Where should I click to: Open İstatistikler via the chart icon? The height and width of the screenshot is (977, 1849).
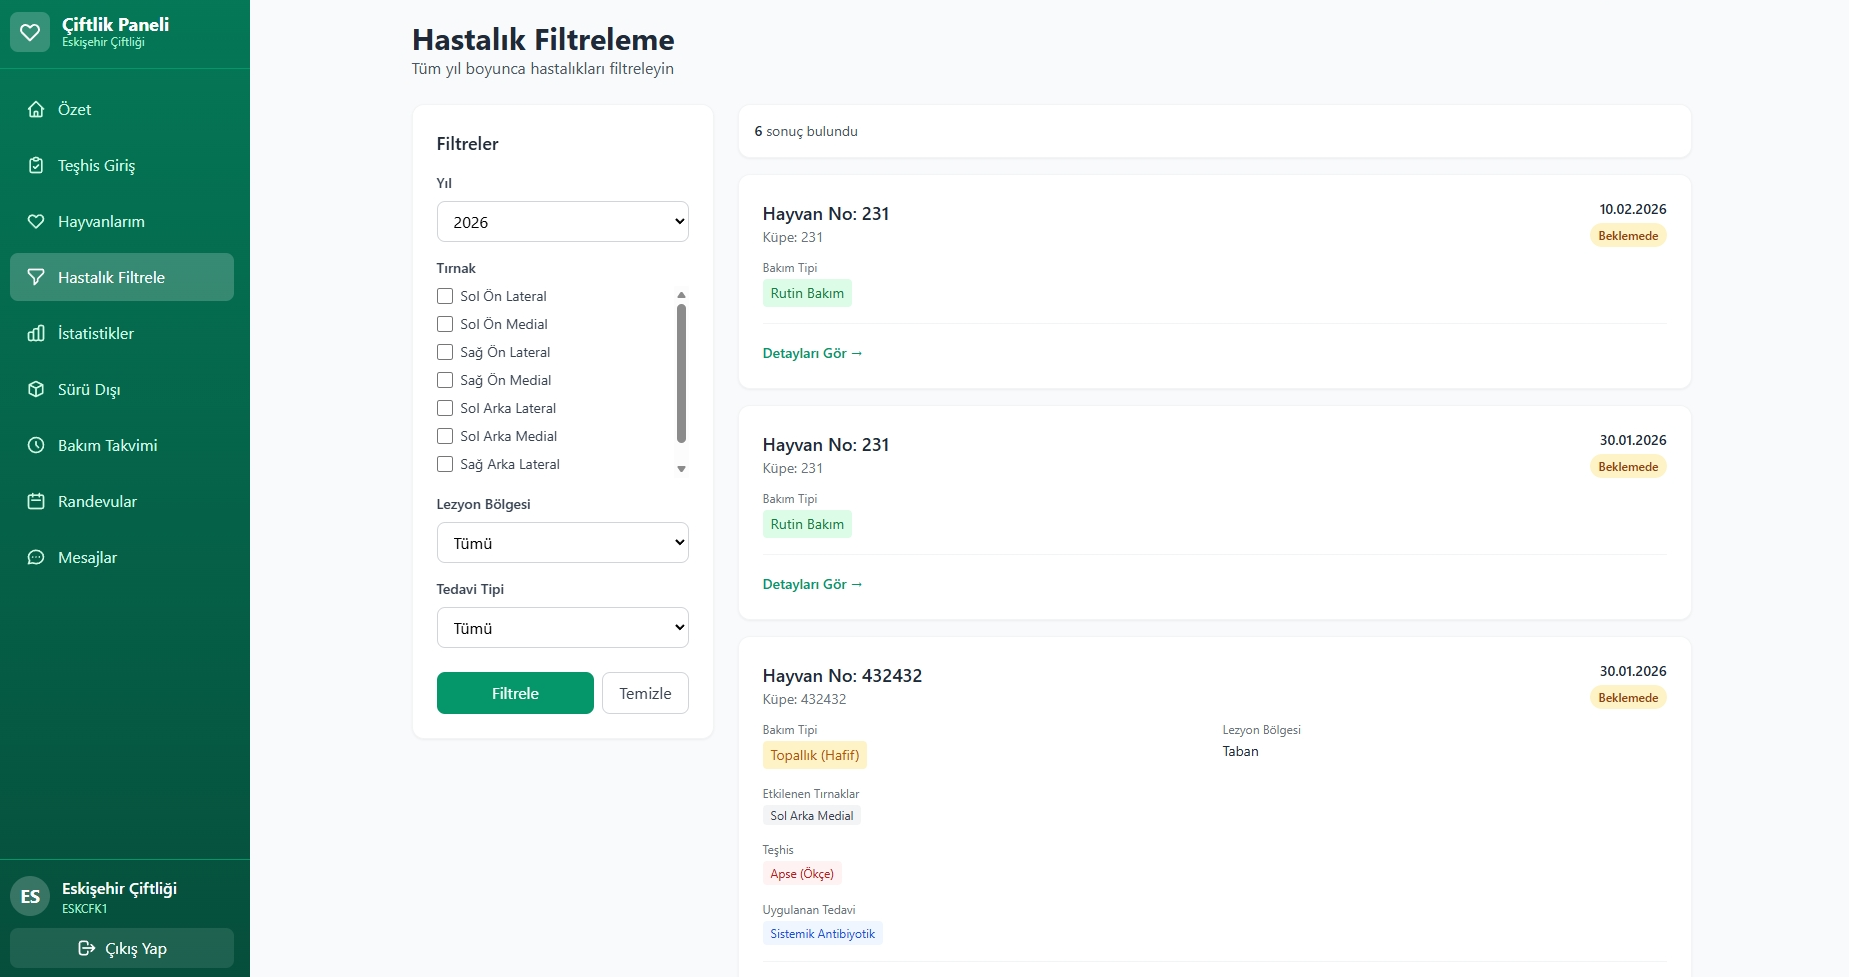point(36,333)
